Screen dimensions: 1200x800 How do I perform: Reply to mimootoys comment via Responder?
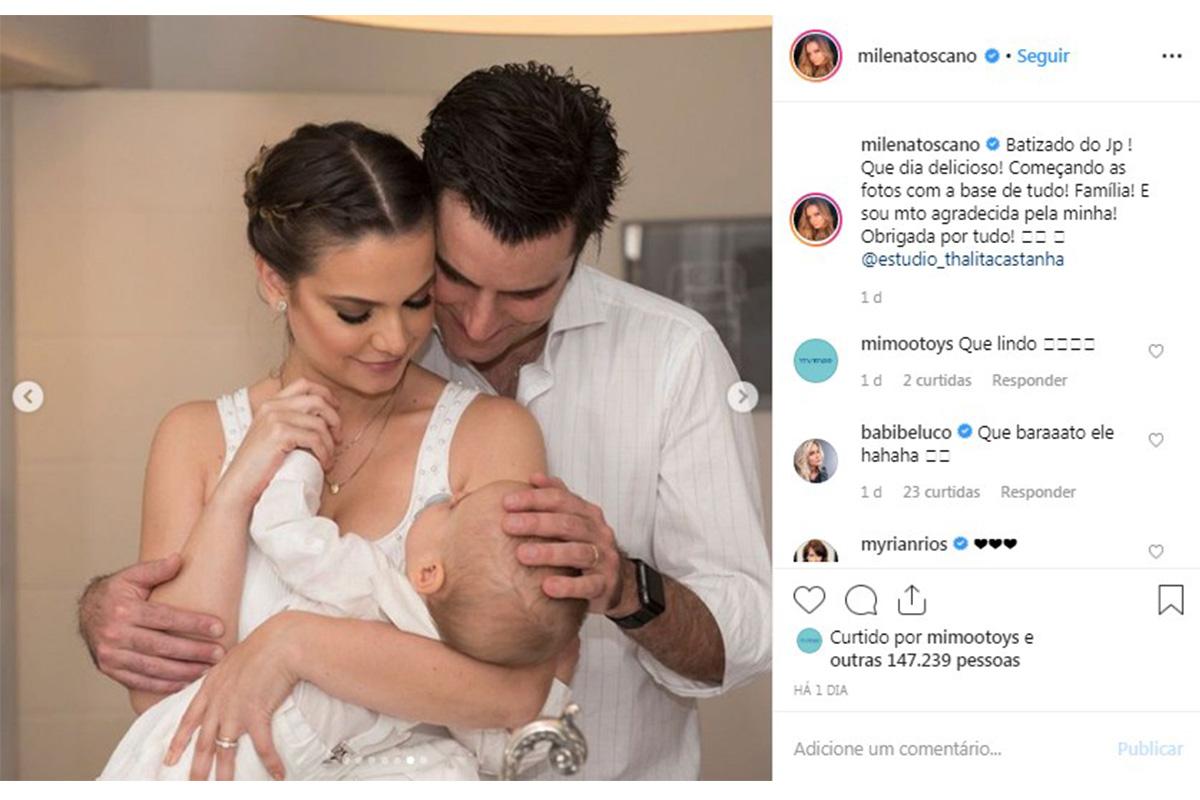[1029, 380]
